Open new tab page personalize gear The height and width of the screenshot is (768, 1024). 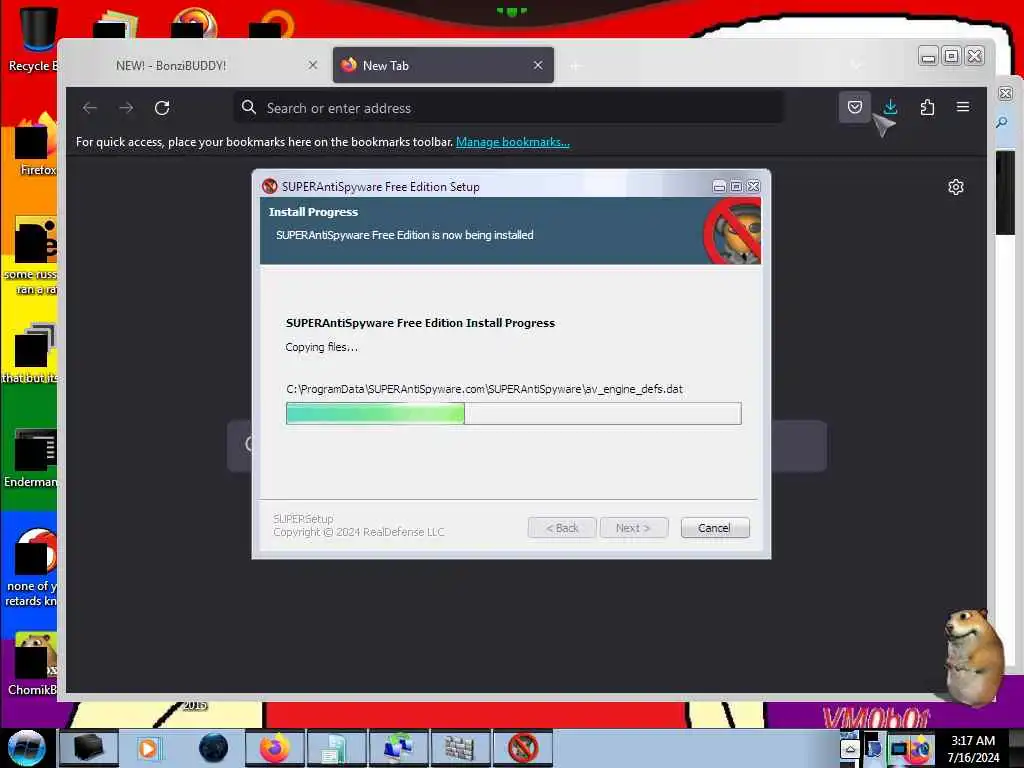(x=955, y=187)
